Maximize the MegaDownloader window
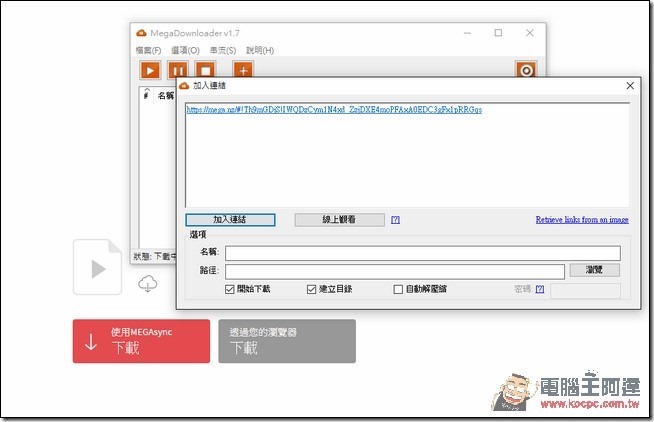654x422 pixels. click(x=498, y=33)
